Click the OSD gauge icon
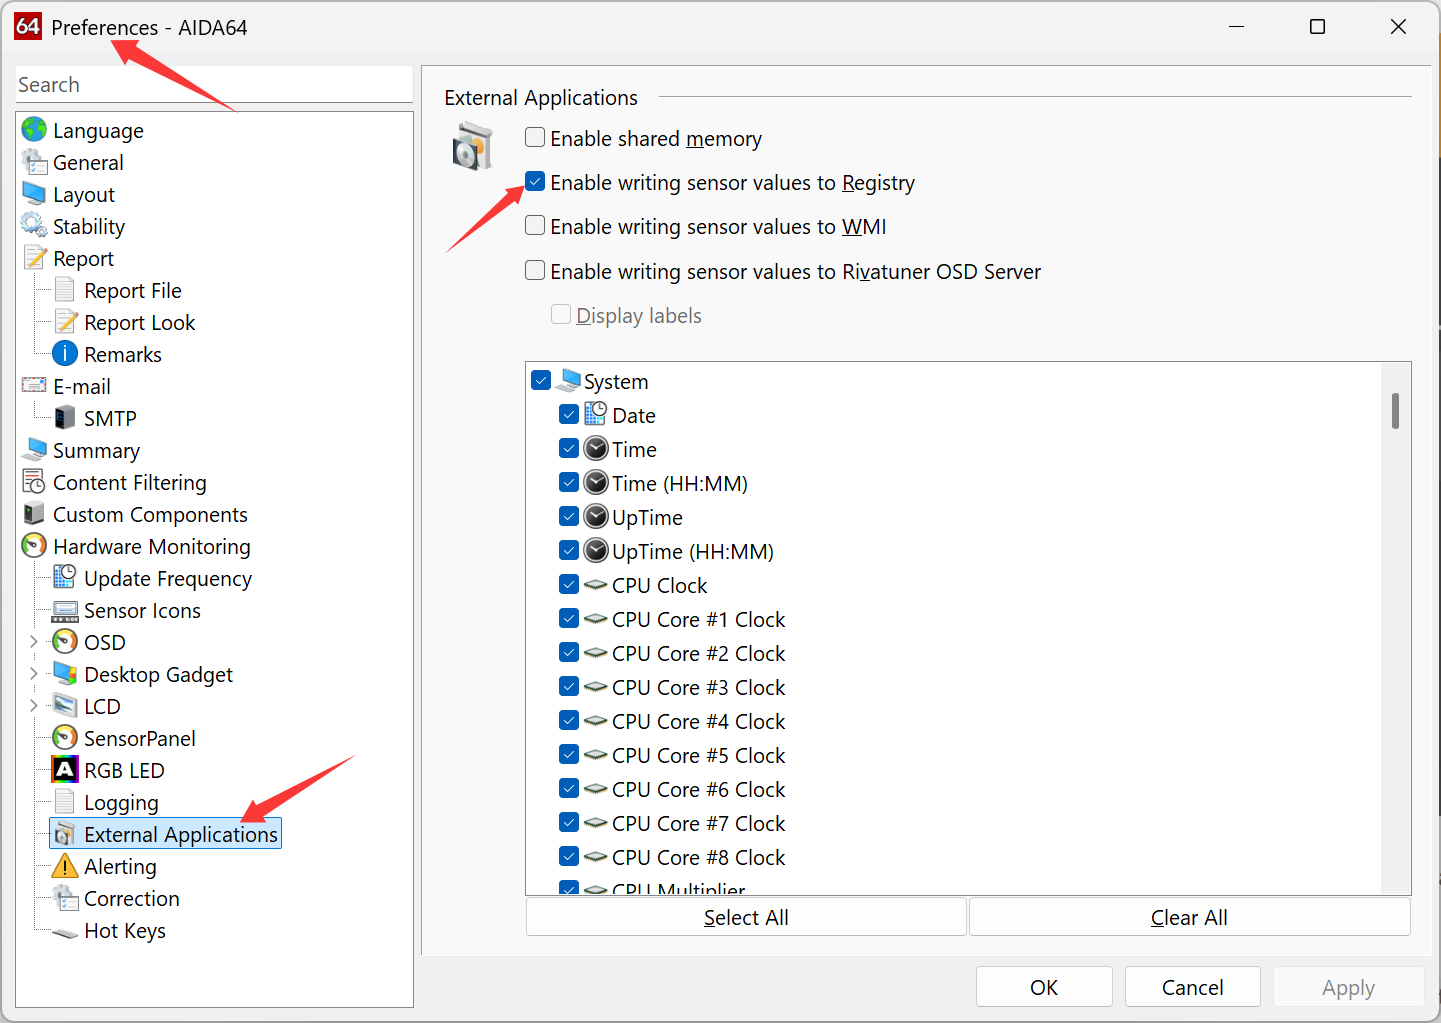1441x1023 pixels. [x=65, y=642]
